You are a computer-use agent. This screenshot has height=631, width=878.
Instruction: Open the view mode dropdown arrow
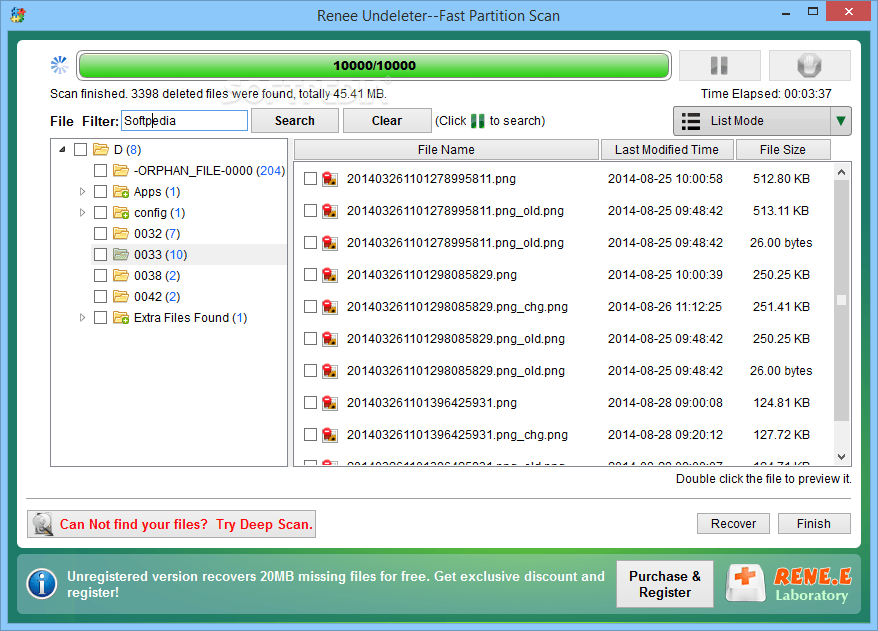pos(840,121)
